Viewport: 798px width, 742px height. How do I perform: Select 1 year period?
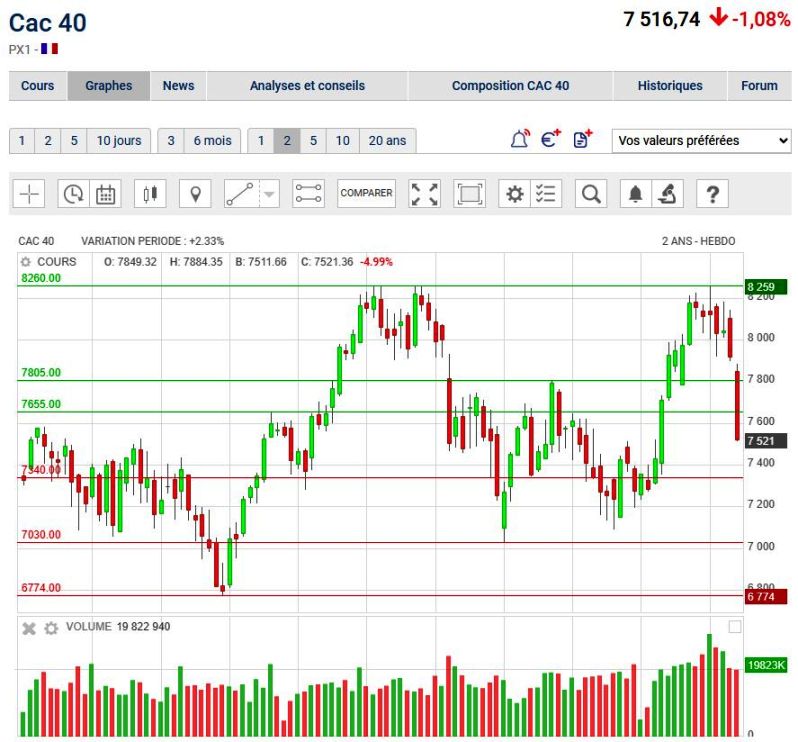click(x=261, y=140)
